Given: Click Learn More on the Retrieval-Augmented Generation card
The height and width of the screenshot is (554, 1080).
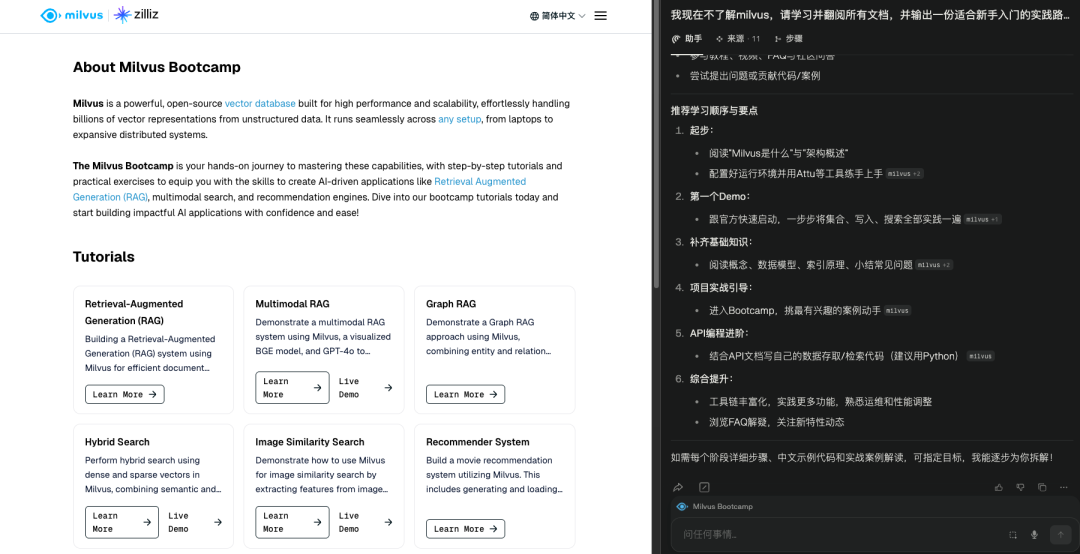Looking at the screenshot, I should [x=125, y=394].
